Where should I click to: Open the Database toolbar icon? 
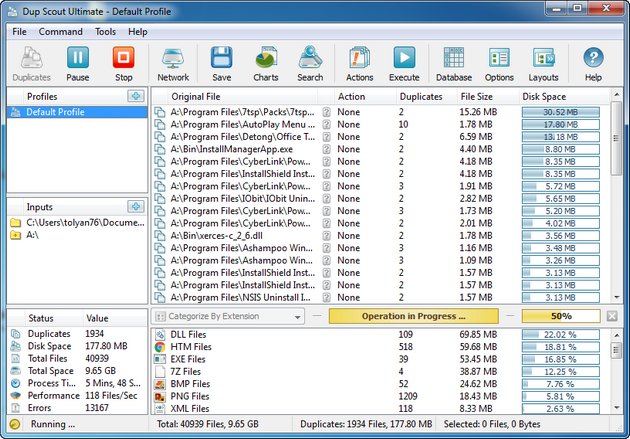point(454,62)
